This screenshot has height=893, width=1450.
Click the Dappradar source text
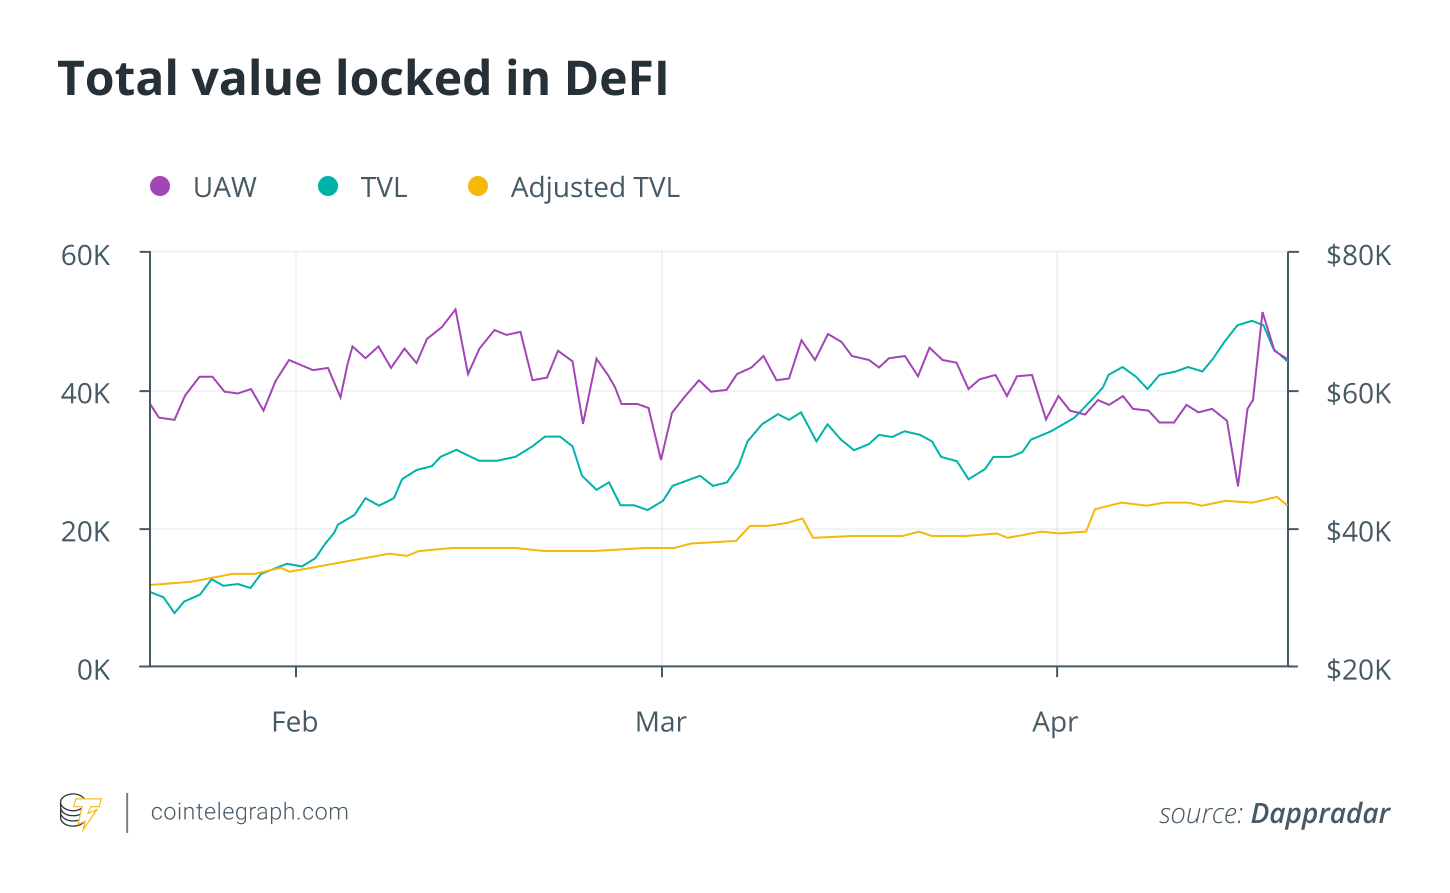[x=1320, y=813]
